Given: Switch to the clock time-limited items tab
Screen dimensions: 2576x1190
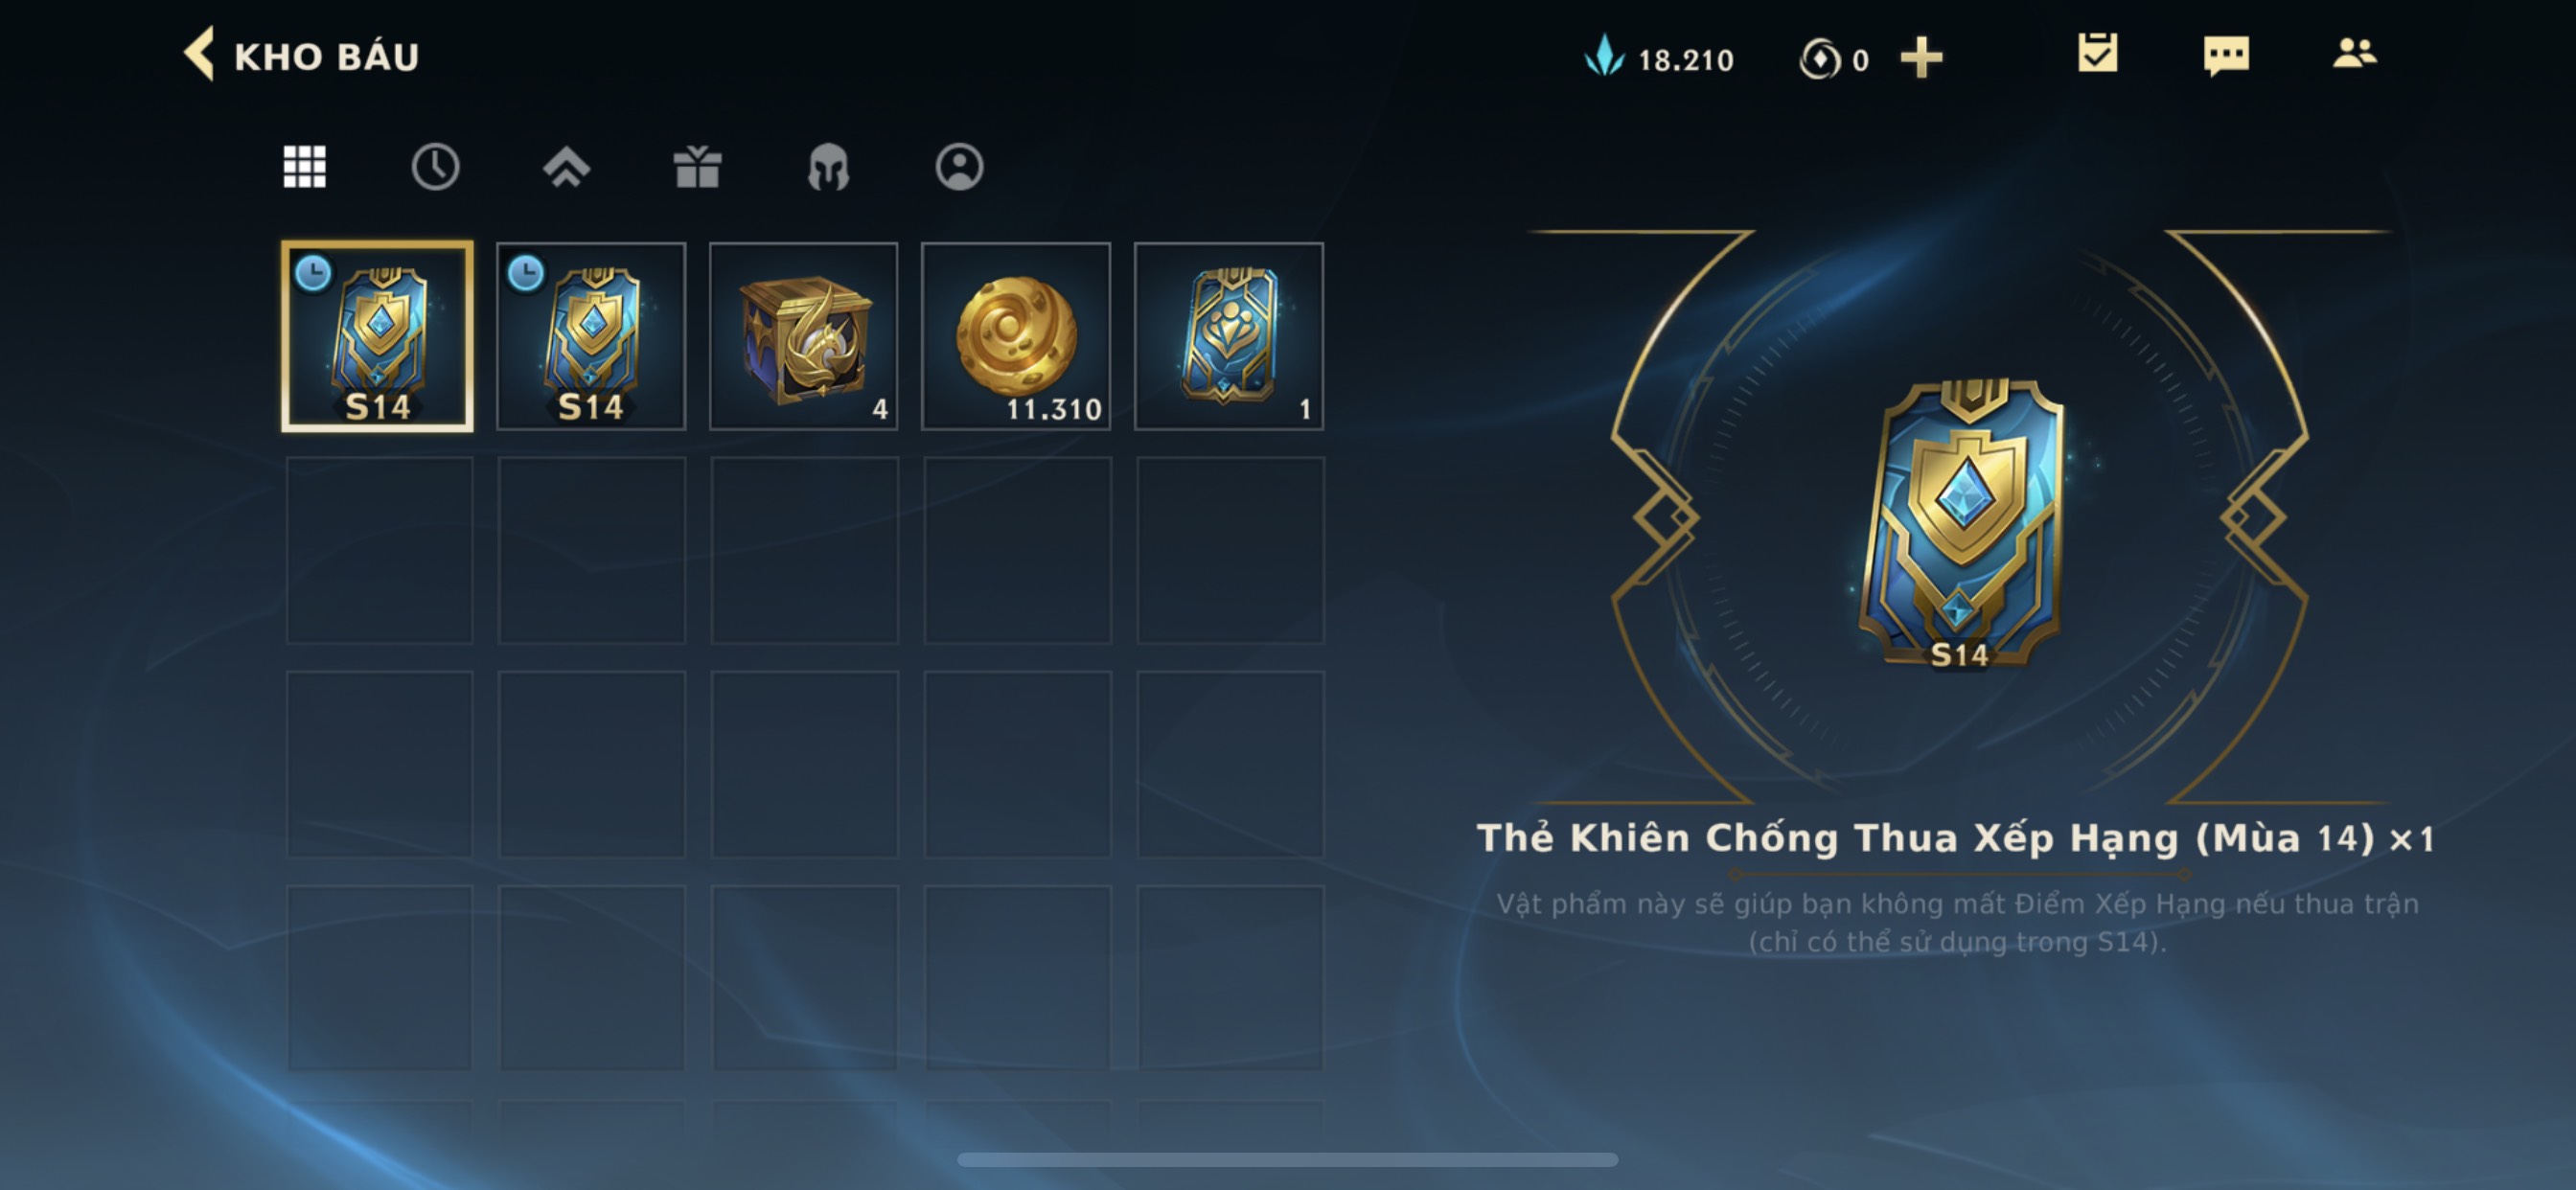Looking at the screenshot, I should 435,167.
